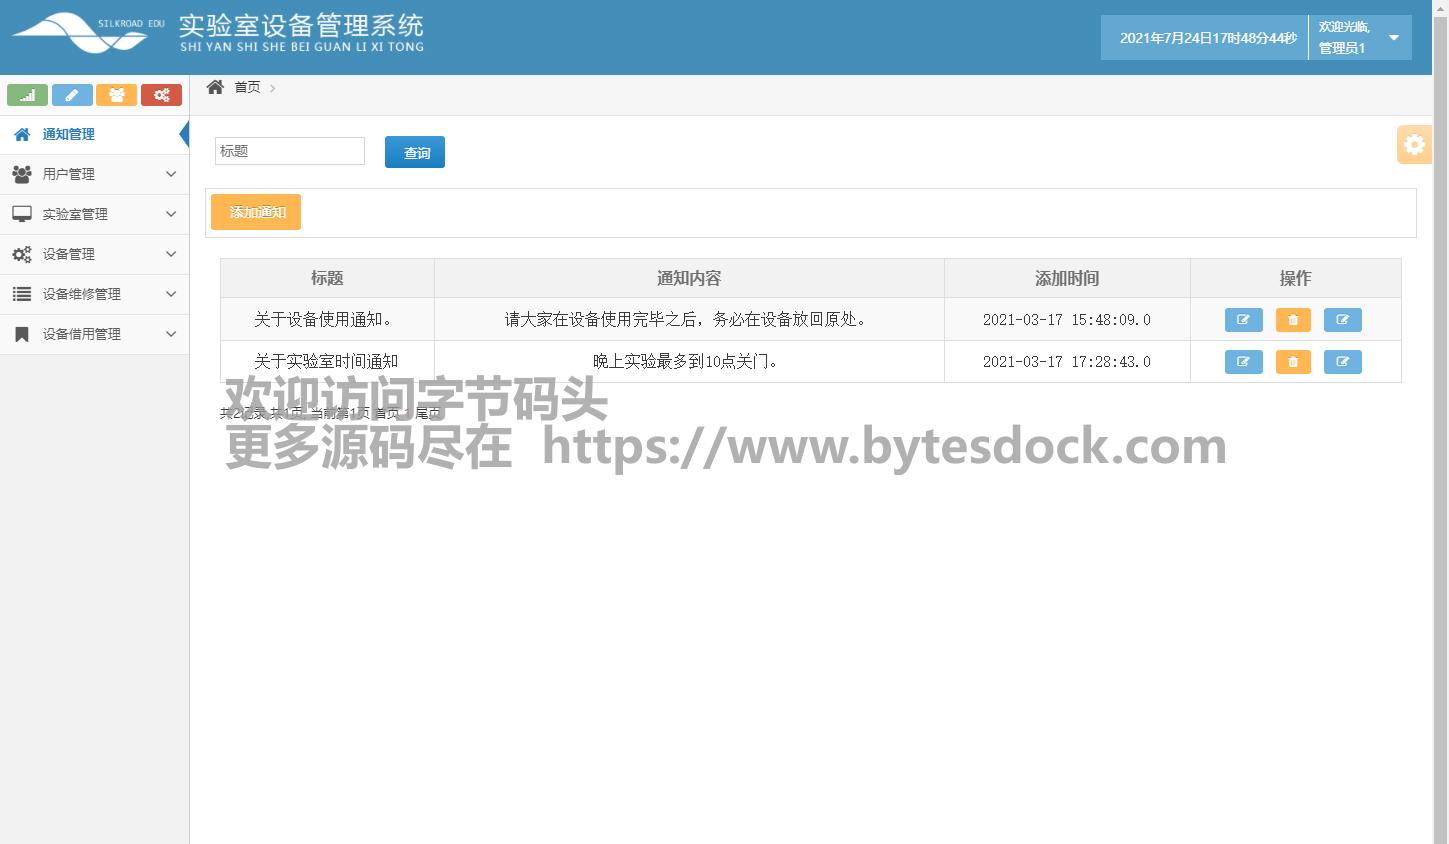This screenshot has width=1449, height=844.
Task: Click the red gears shortcut icon
Action: pyautogui.click(x=161, y=95)
